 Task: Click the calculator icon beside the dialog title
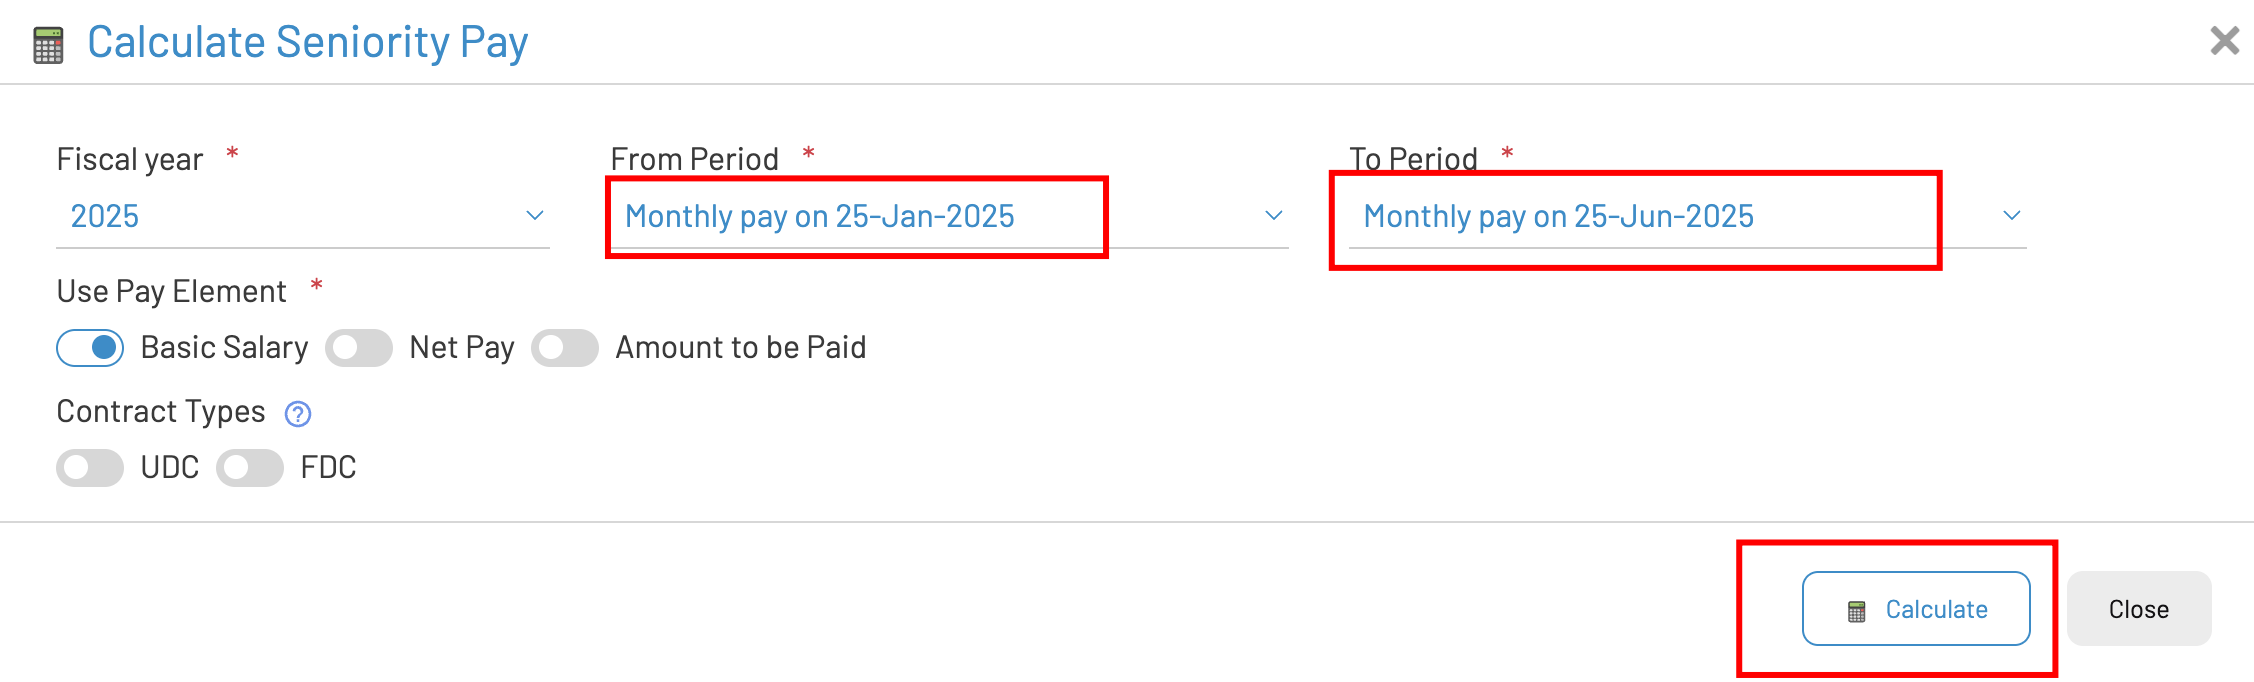pos(48,45)
